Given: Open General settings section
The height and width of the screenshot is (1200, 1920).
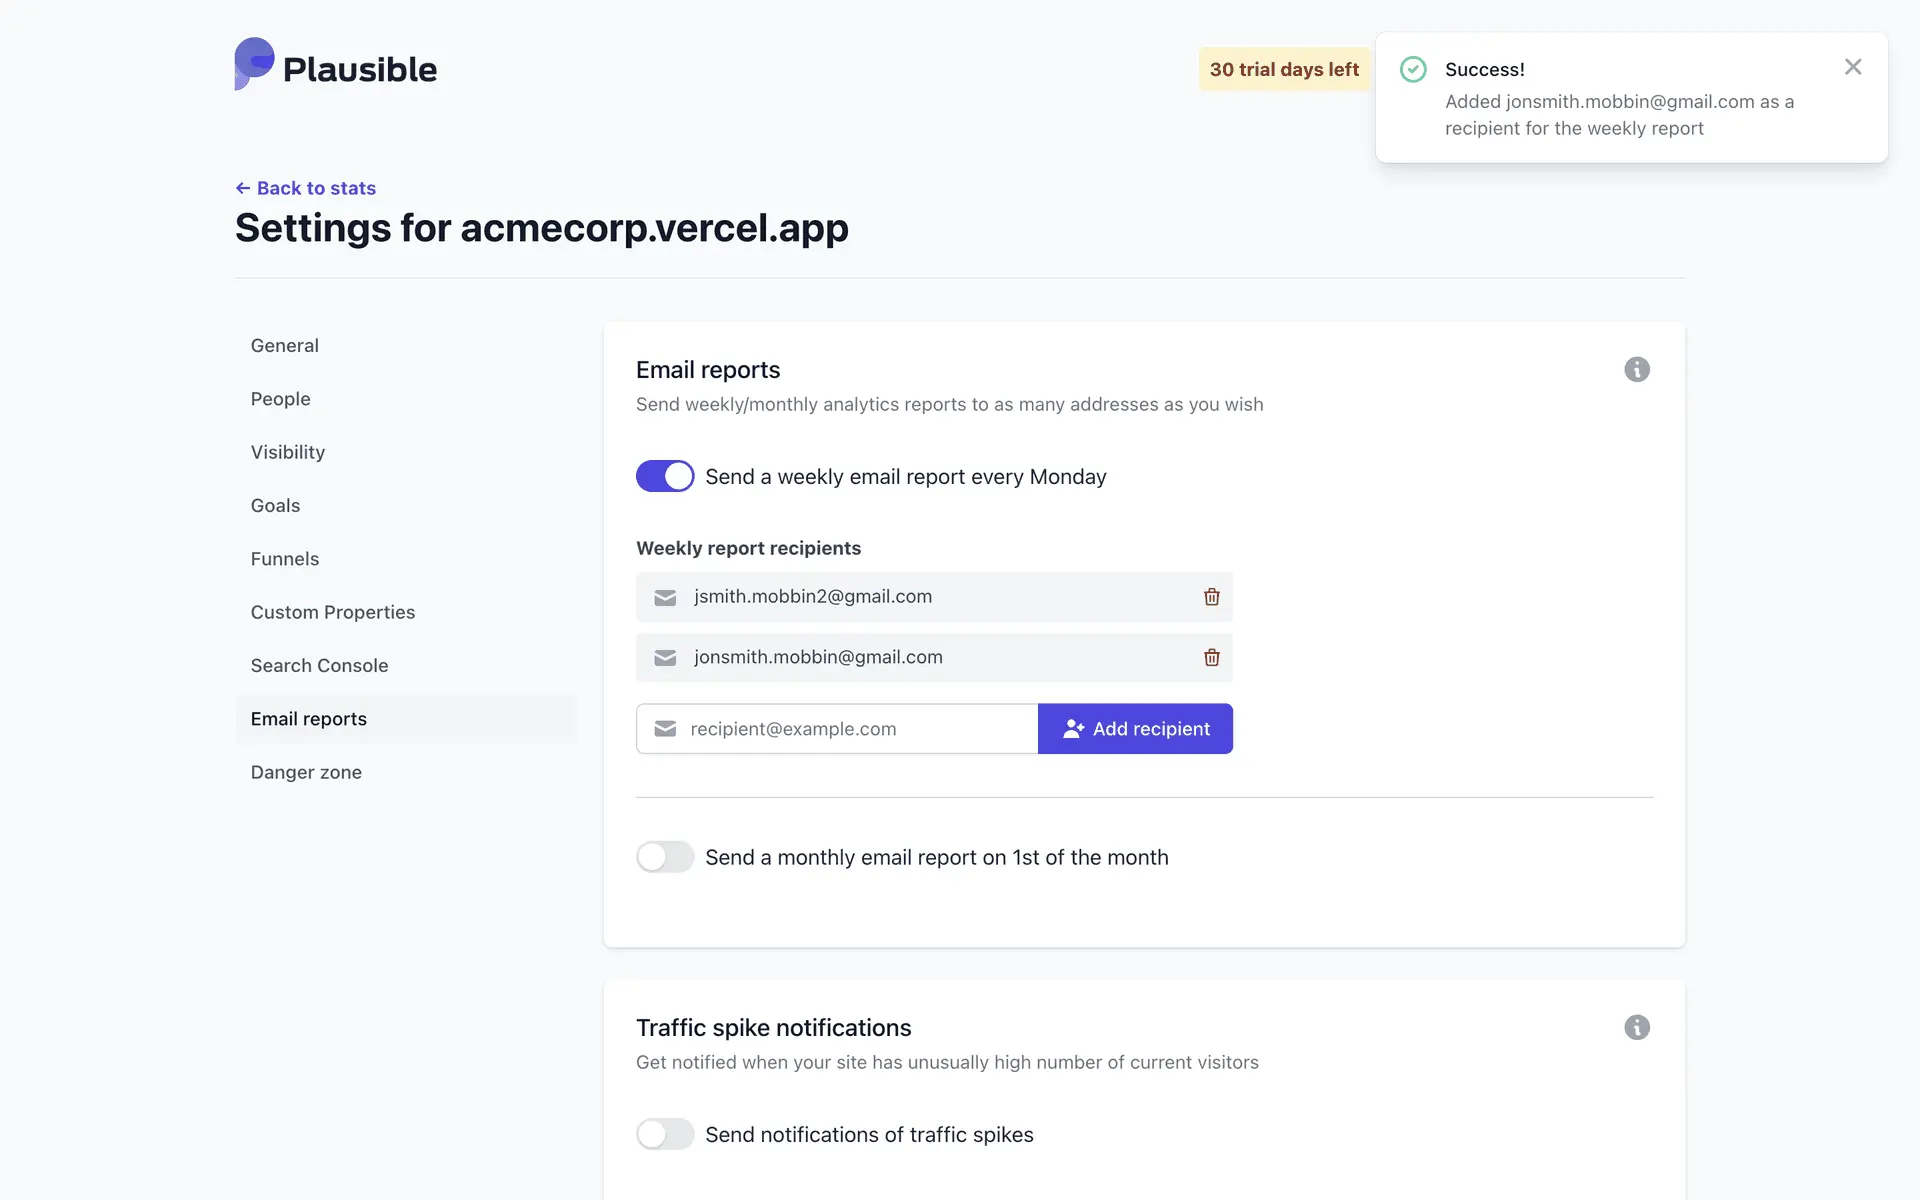Looking at the screenshot, I should (285, 346).
